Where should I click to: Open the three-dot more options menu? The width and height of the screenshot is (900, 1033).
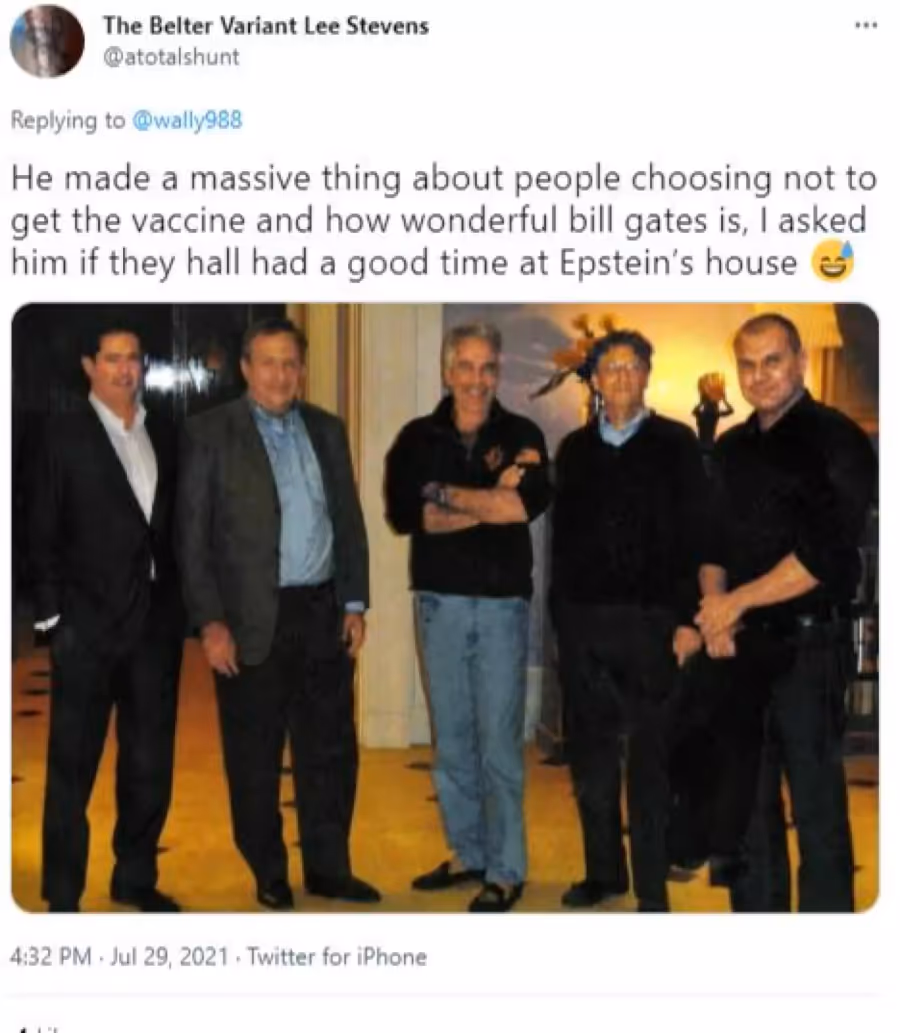[866, 26]
